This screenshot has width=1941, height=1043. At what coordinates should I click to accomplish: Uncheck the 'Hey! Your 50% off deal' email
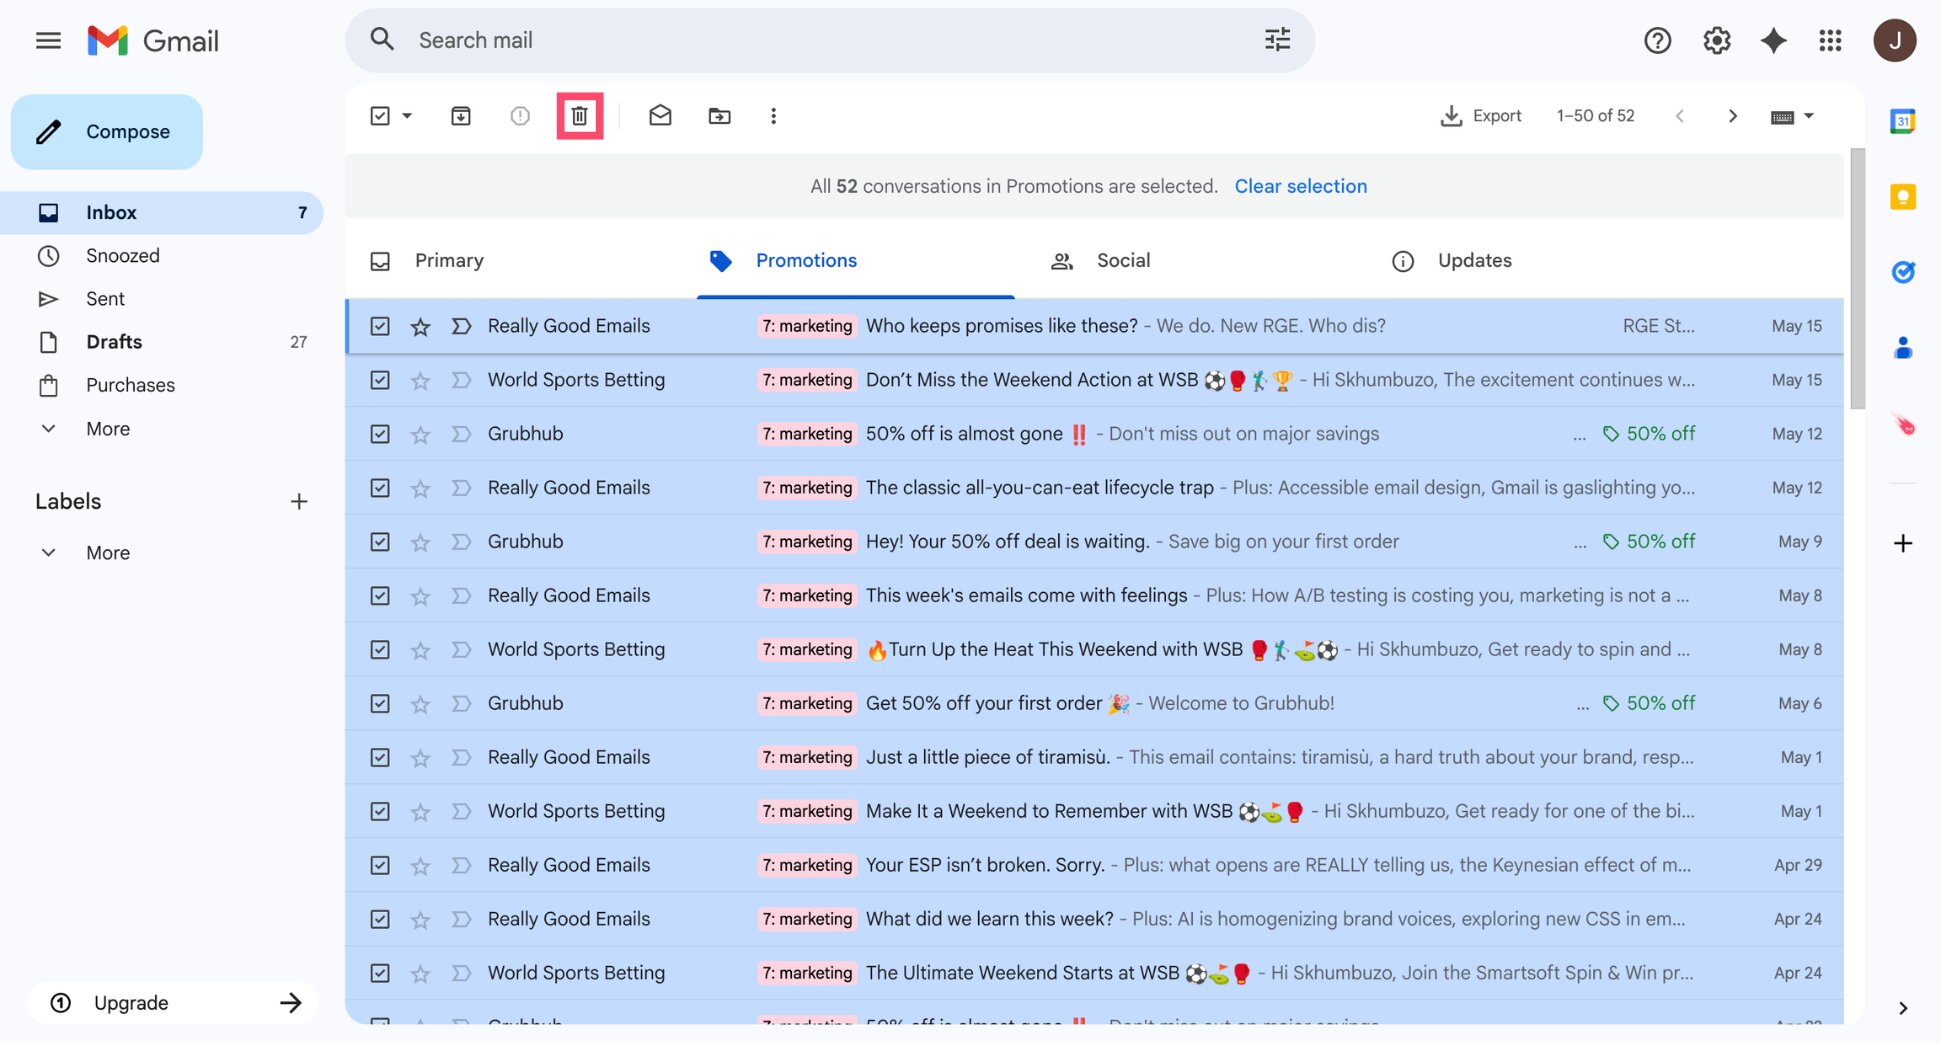(380, 542)
